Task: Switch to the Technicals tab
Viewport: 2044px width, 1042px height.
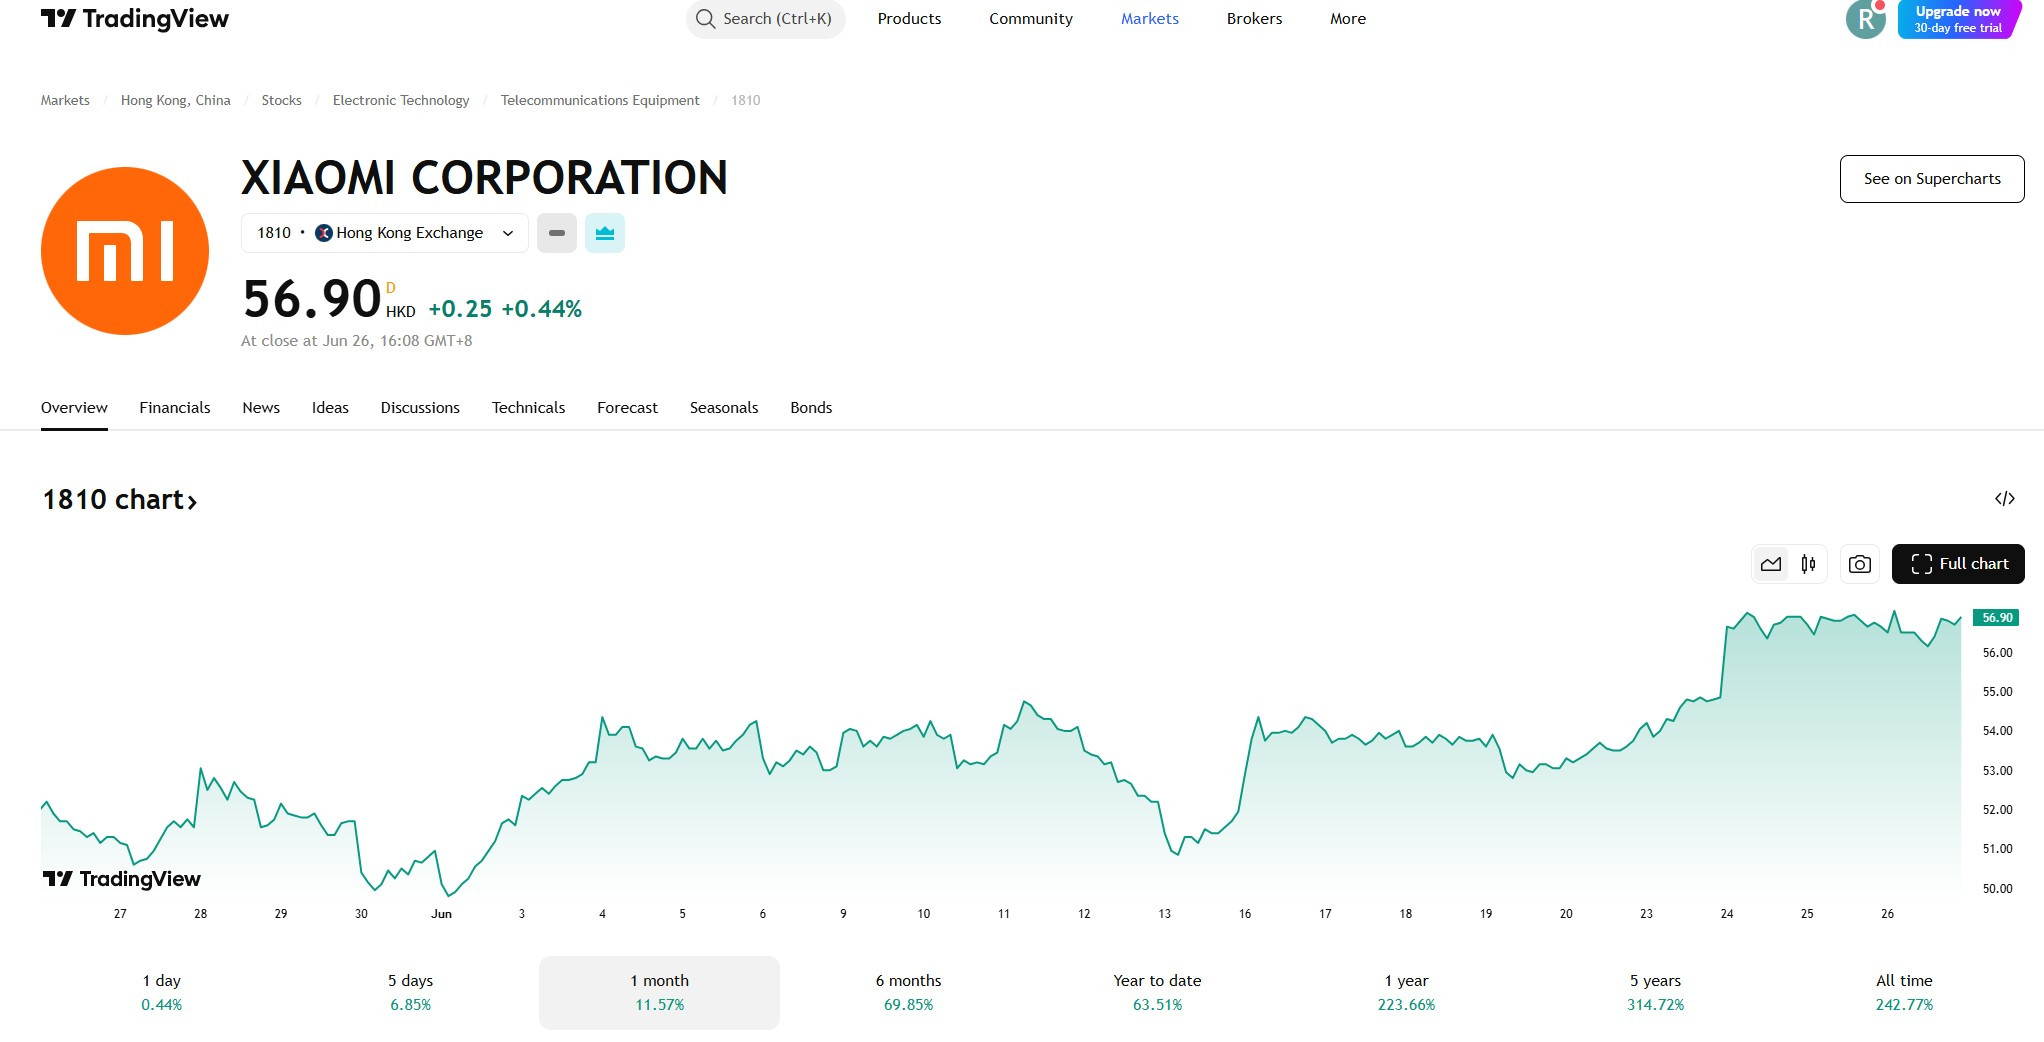Action: pyautogui.click(x=528, y=408)
